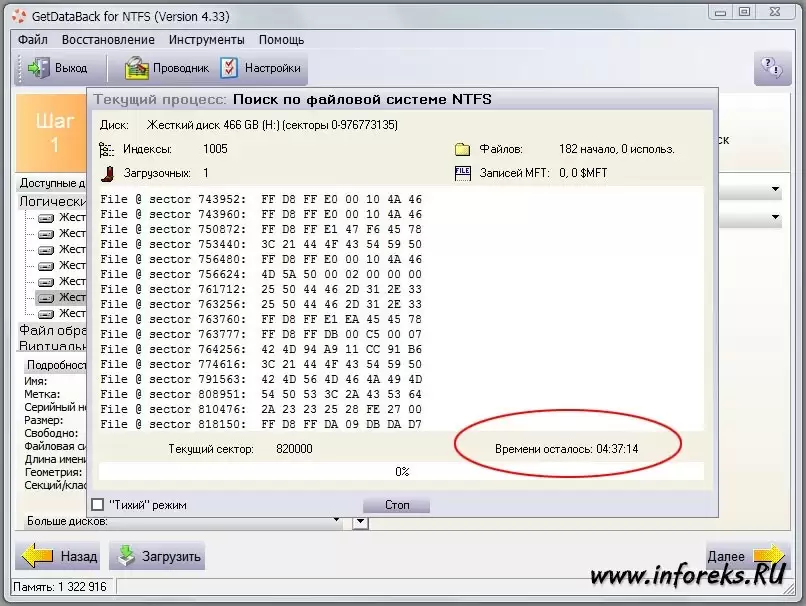Click the boot icon beside Загрузочных
The image size is (806, 606).
coord(107,173)
